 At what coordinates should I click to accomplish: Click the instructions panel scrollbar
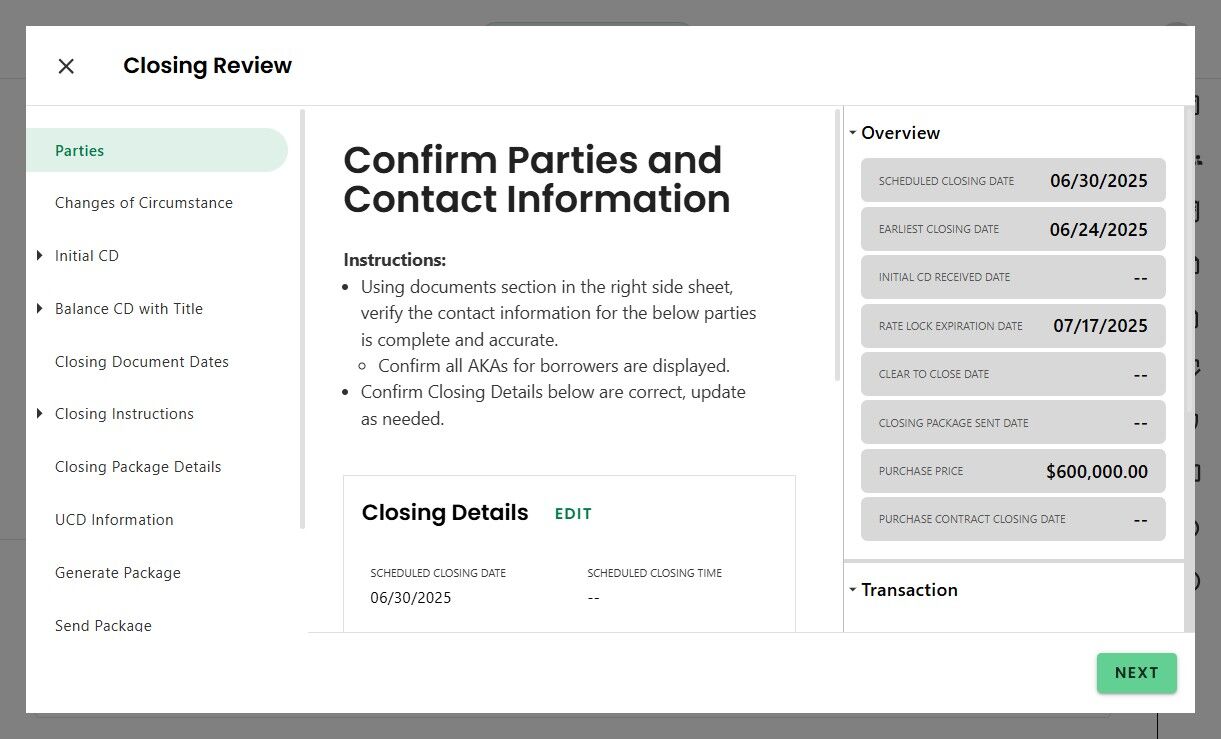pos(838,245)
